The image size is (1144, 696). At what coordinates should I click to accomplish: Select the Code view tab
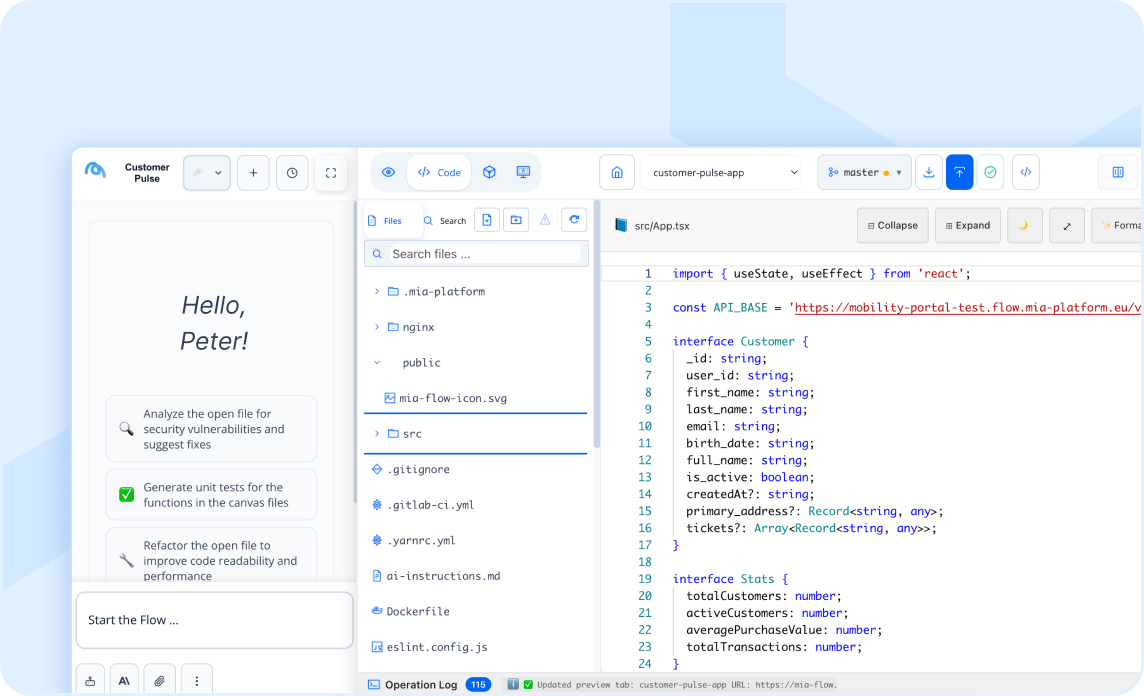point(438,172)
